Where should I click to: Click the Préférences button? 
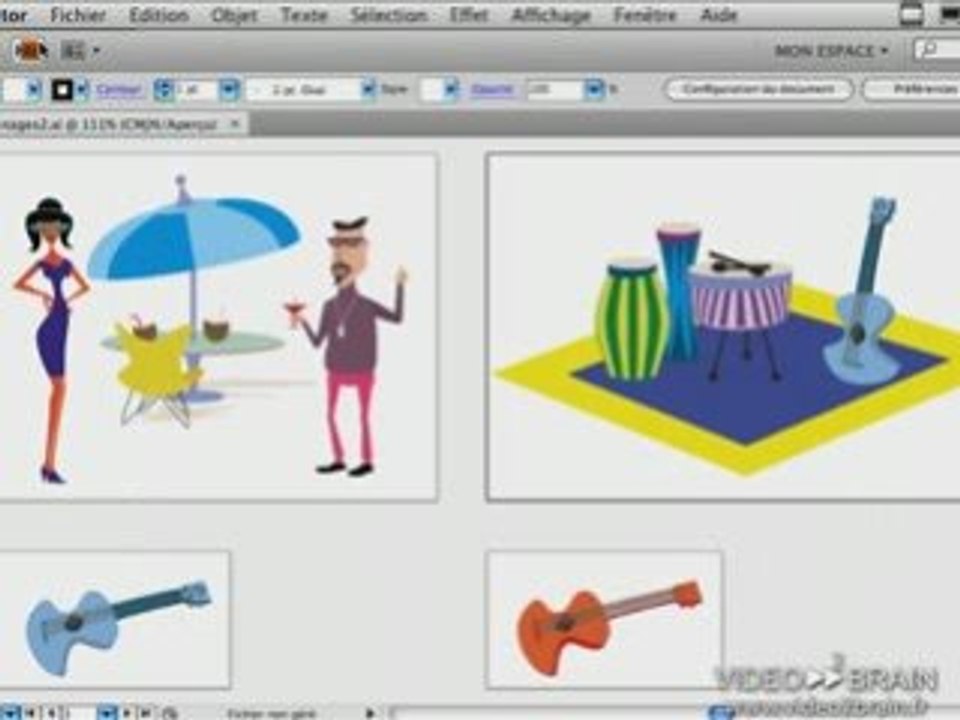913,89
